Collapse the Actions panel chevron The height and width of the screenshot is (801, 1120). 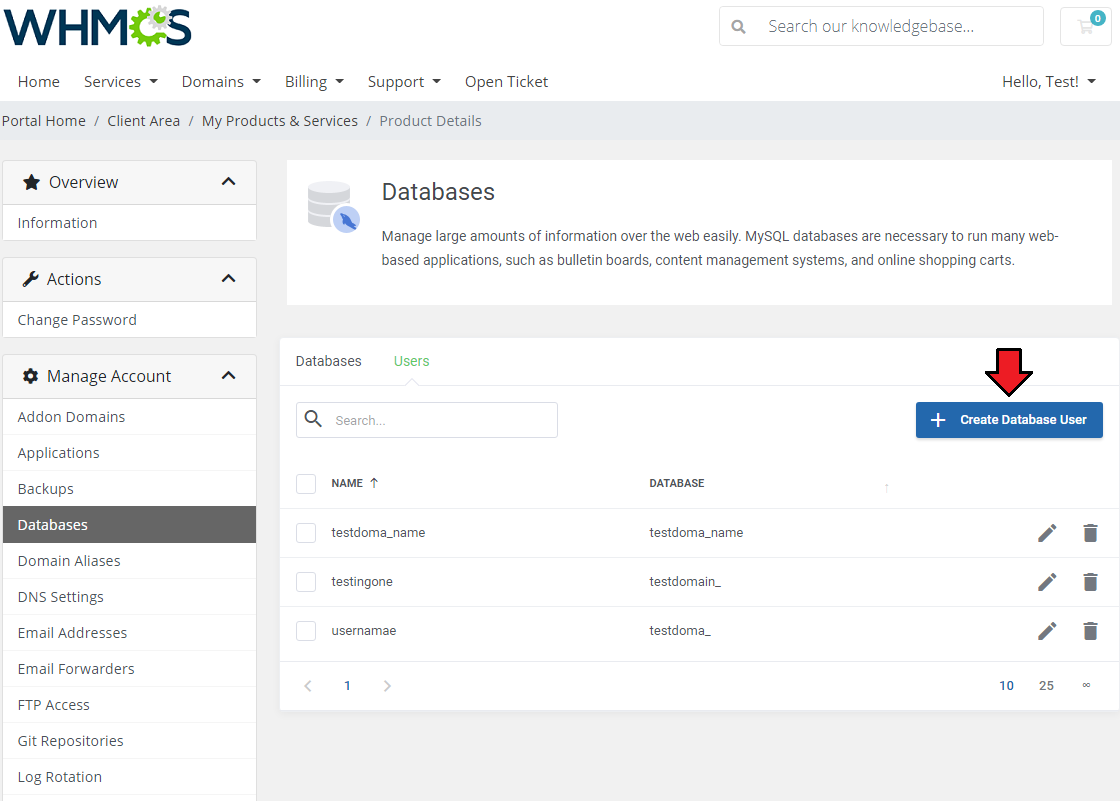click(x=229, y=279)
